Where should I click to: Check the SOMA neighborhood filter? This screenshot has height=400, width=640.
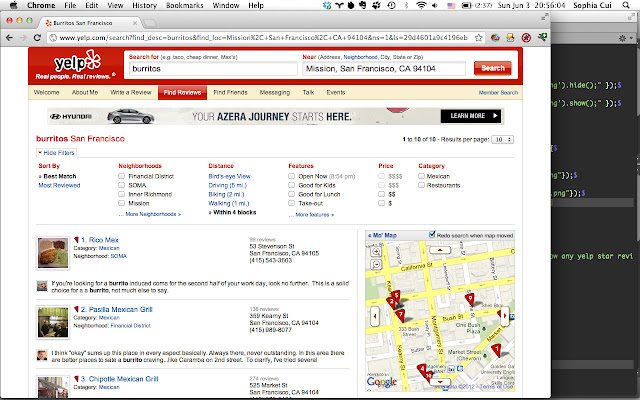[121, 185]
